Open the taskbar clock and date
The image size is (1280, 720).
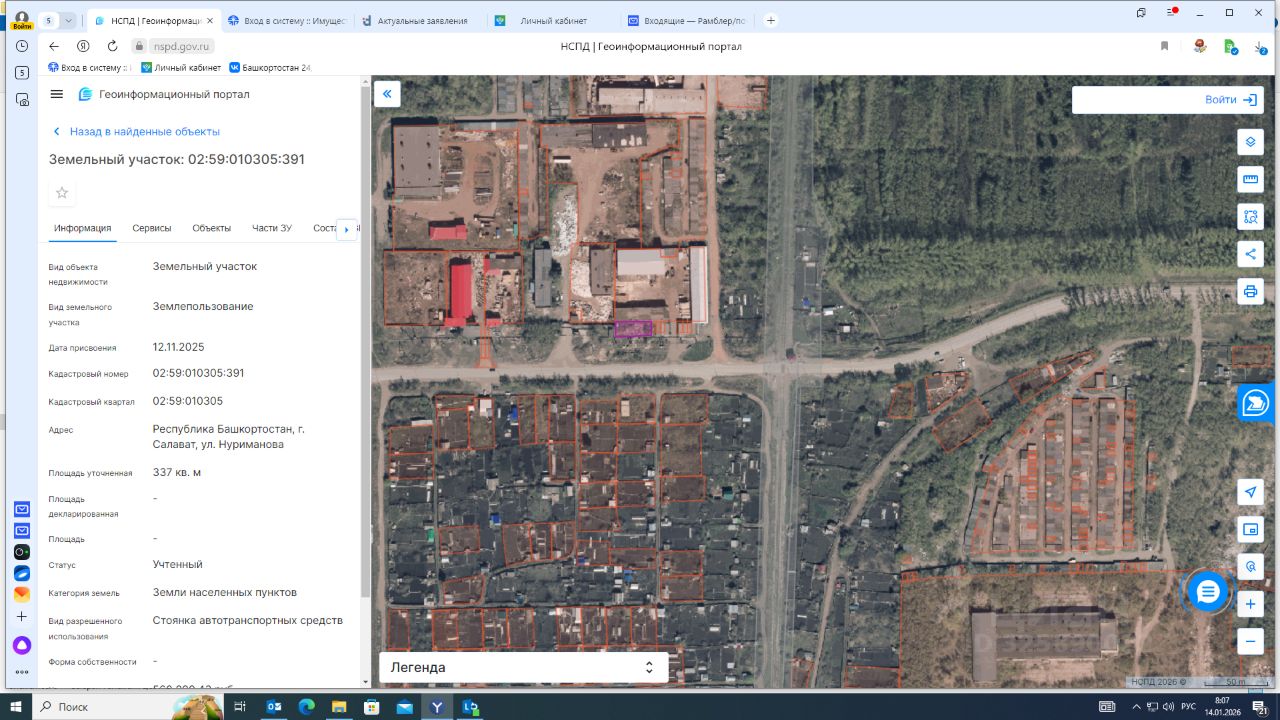click(x=1222, y=706)
